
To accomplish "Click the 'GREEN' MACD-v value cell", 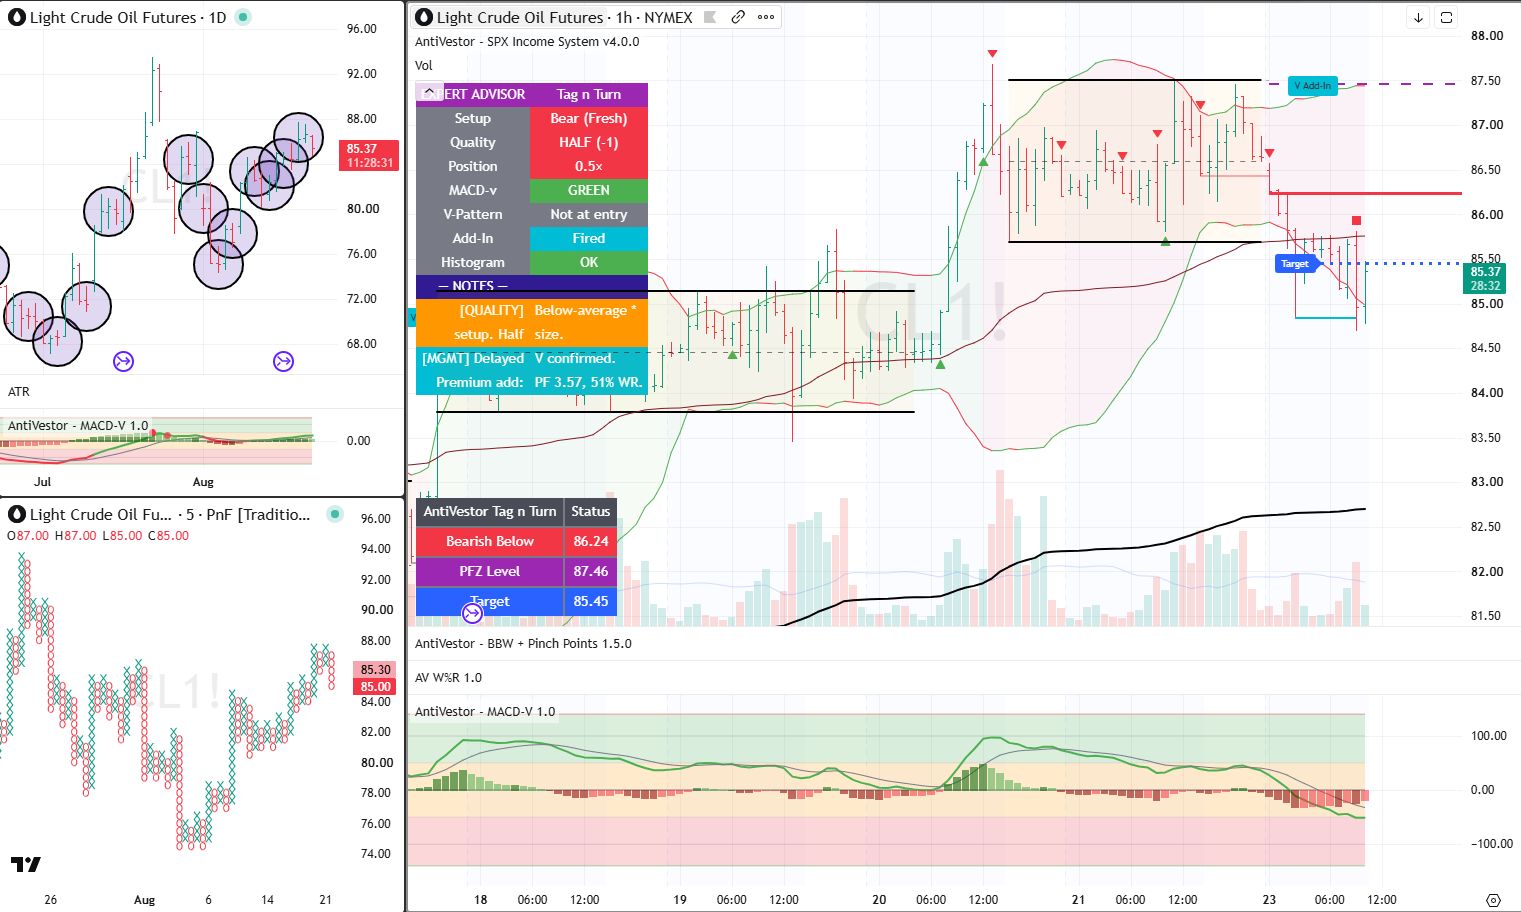I will 589,190.
